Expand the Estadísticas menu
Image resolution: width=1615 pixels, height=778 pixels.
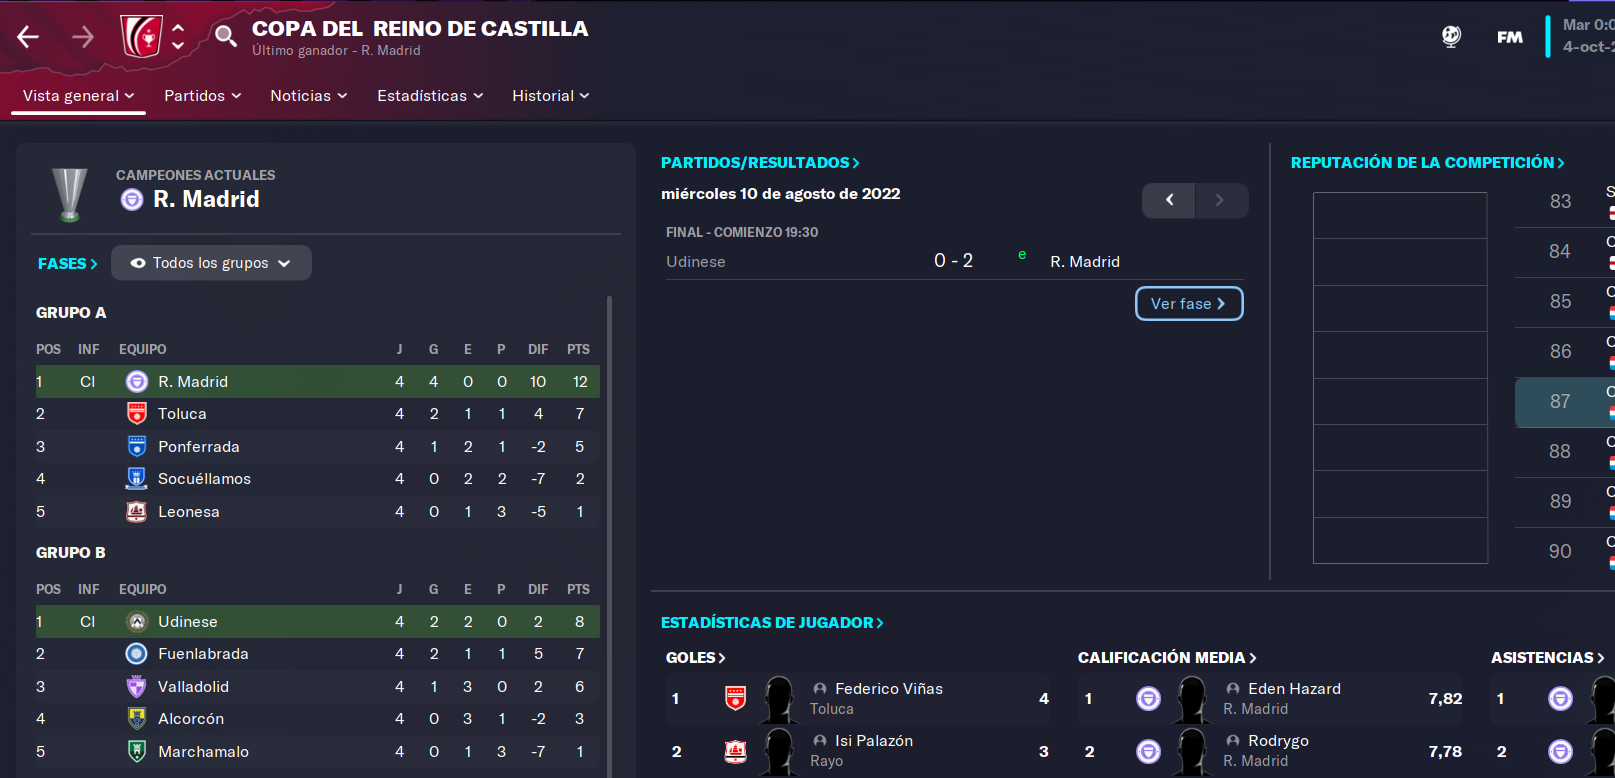[430, 96]
